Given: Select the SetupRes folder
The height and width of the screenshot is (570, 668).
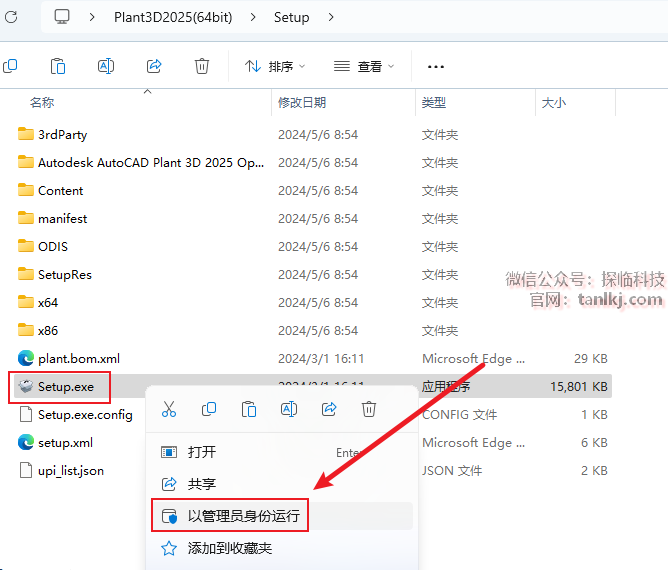Looking at the screenshot, I should click(x=65, y=275).
